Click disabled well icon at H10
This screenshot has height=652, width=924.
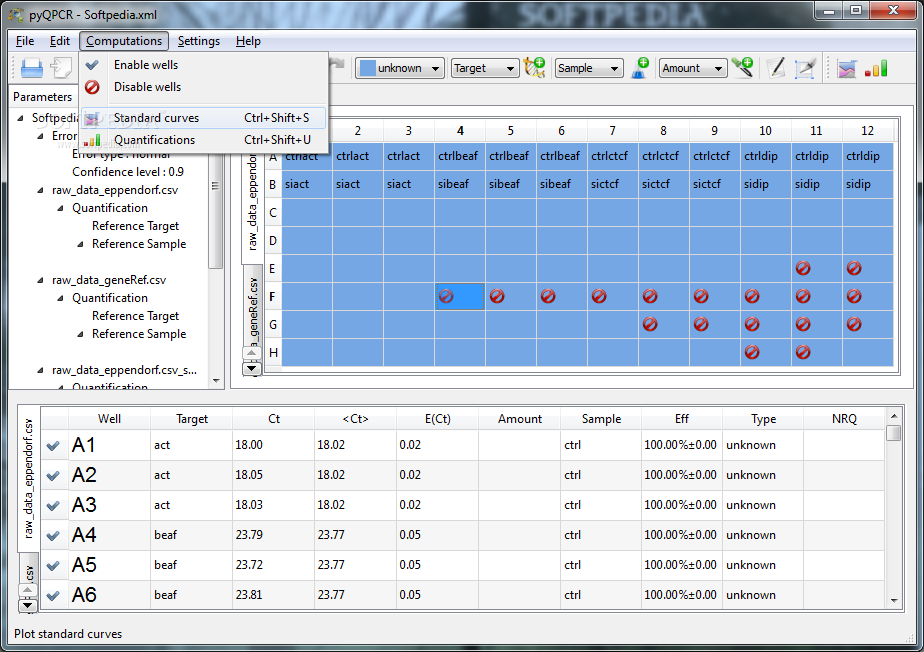(x=752, y=352)
